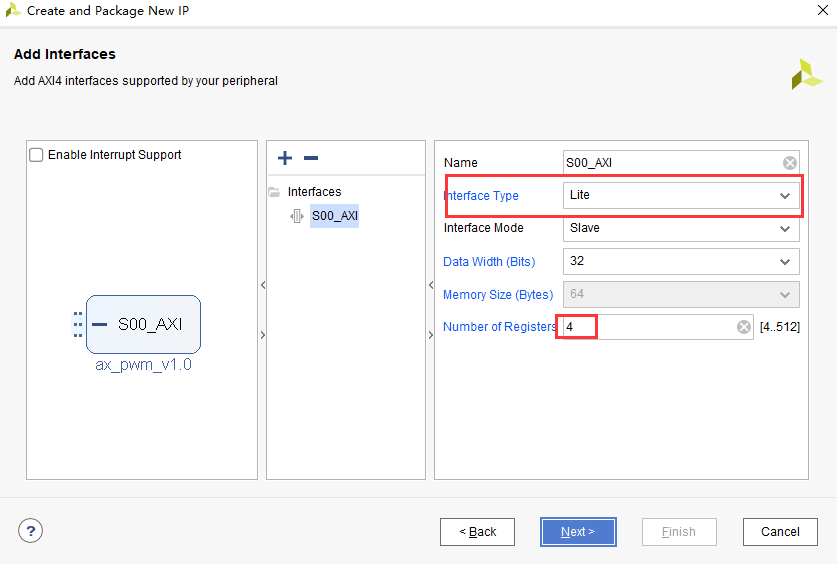This screenshot has width=837, height=564.
Task: Collapse the left panel using its left arrow
Action: pyautogui.click(x=263, y=285)
